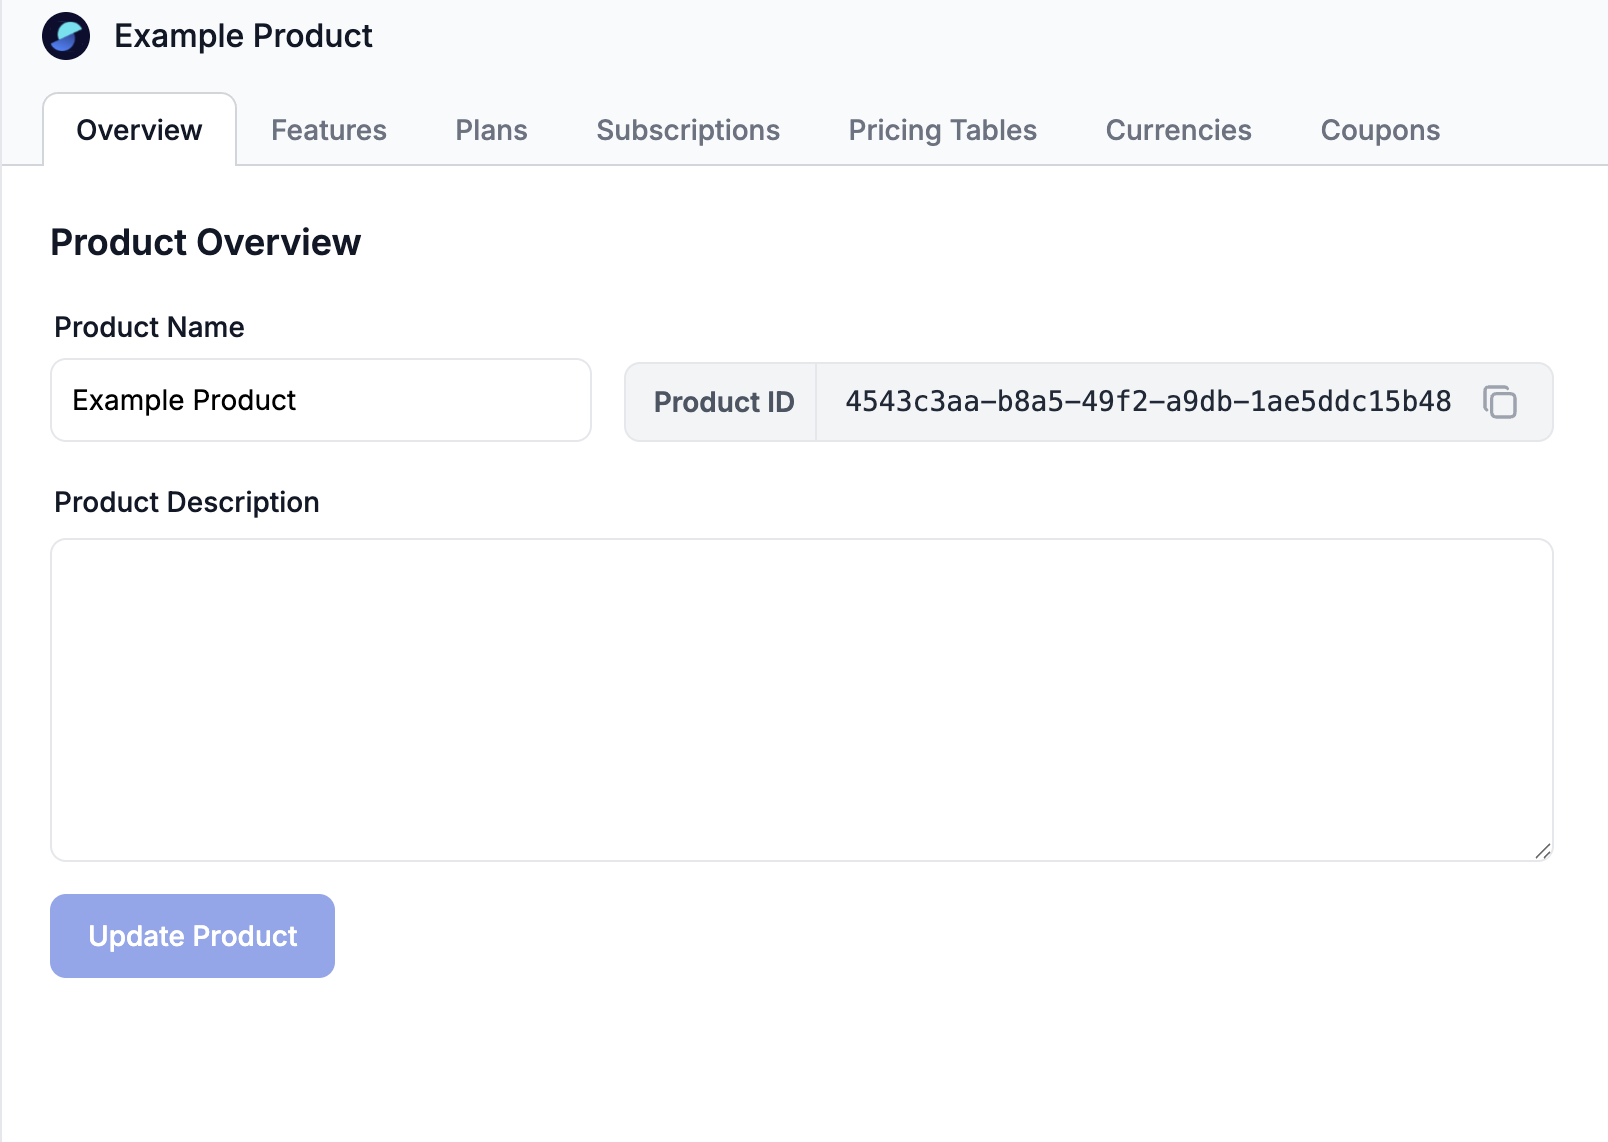Viewport: 1608px width, 1142px height.
Task: Switch to the Currencies tab
Action: [1178, 130]
